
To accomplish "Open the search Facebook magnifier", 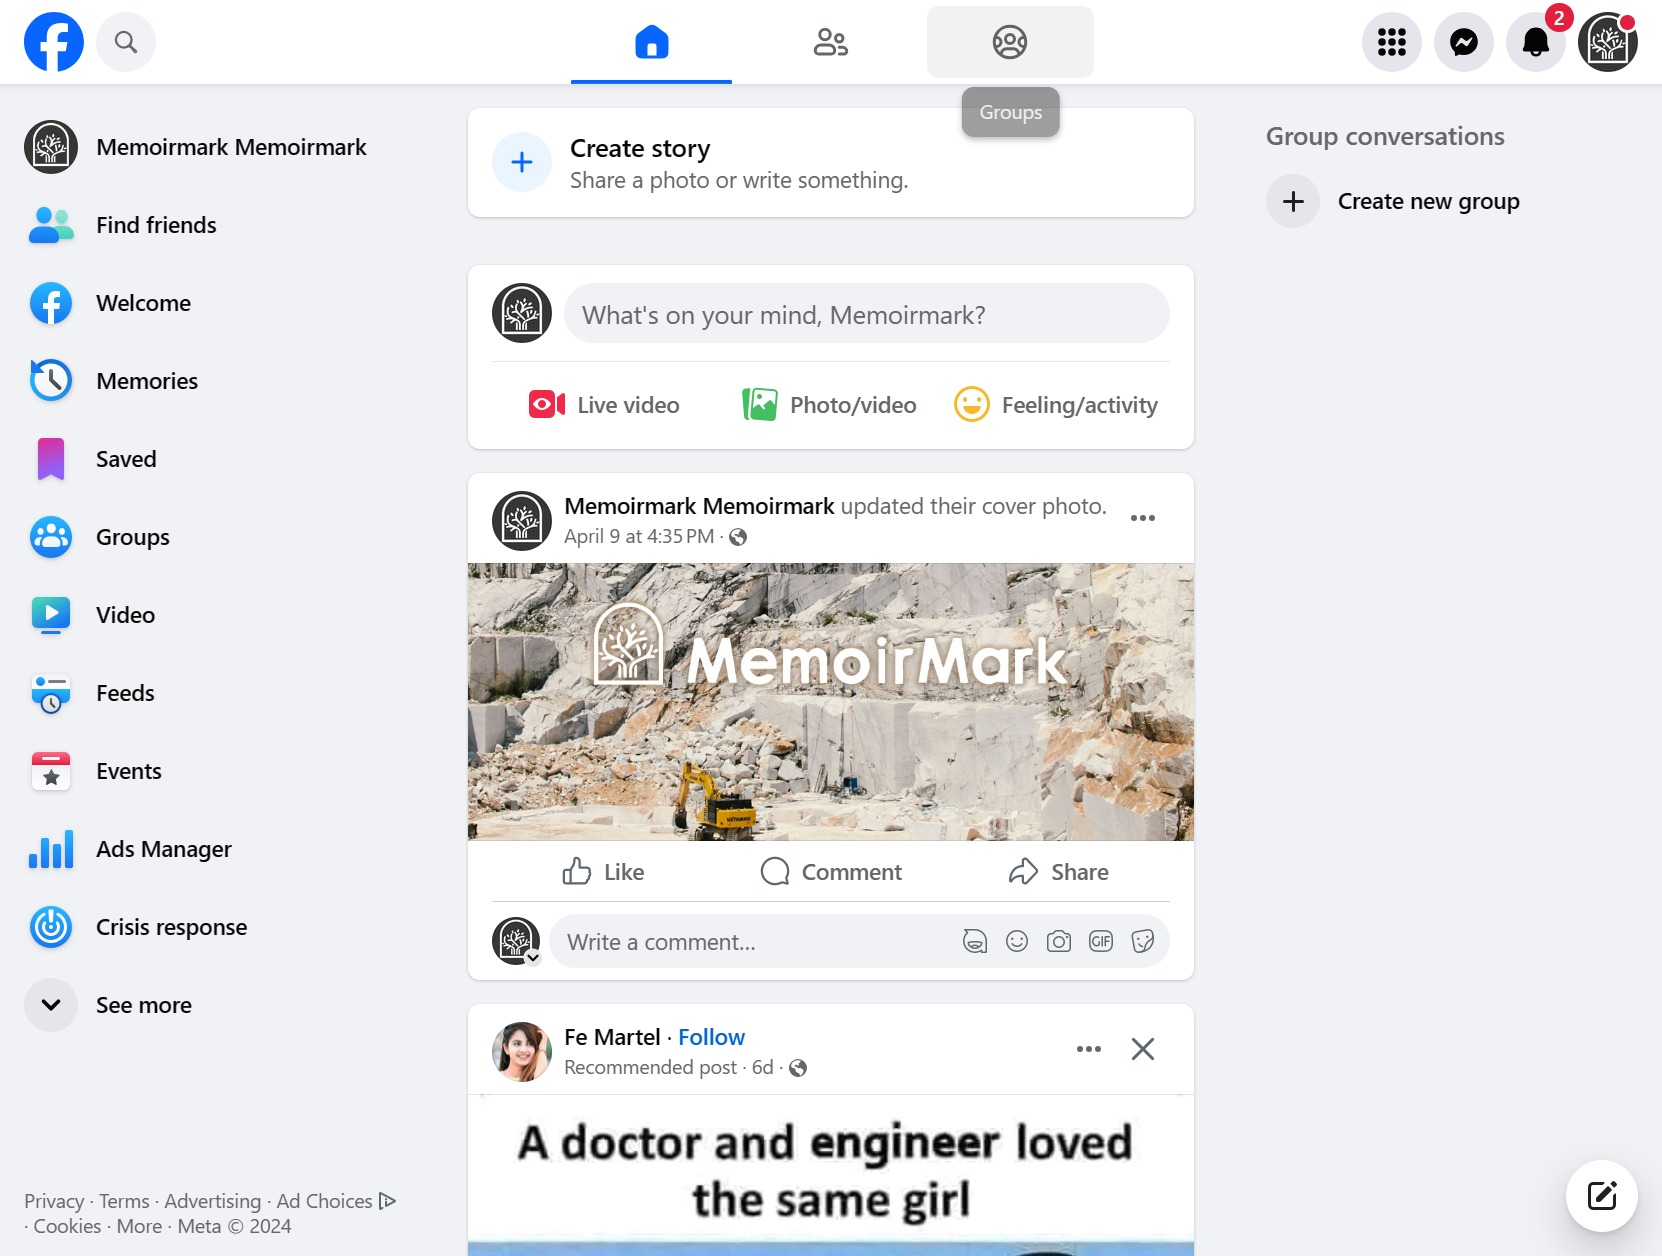I will pyautogui.click(x=126, y=42).
